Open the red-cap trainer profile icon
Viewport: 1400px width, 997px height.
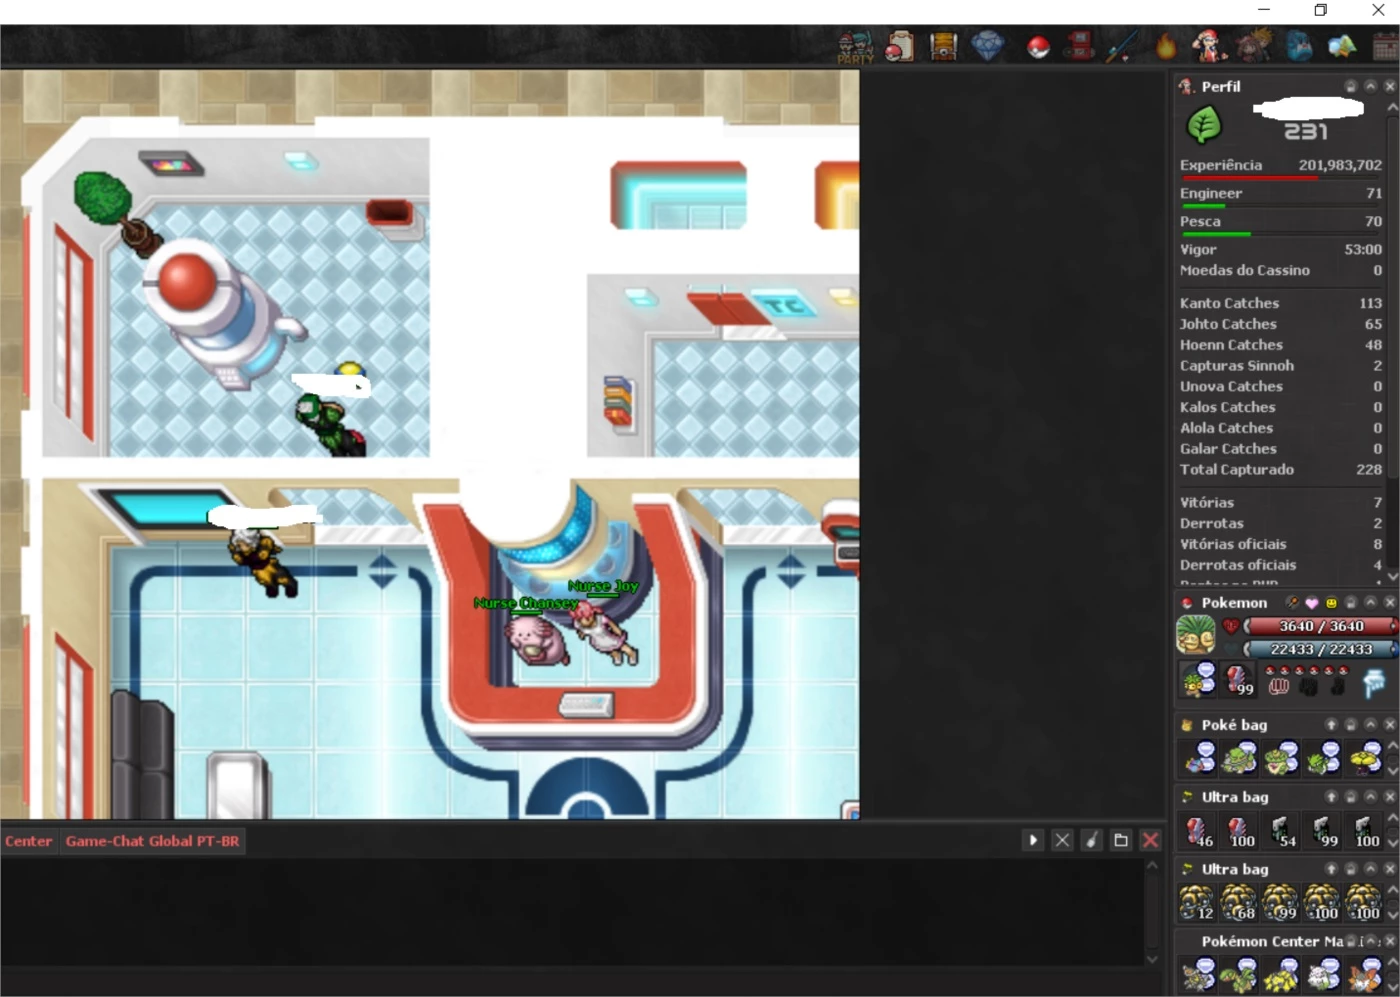pyautogui.click(x=1209, y=46)
